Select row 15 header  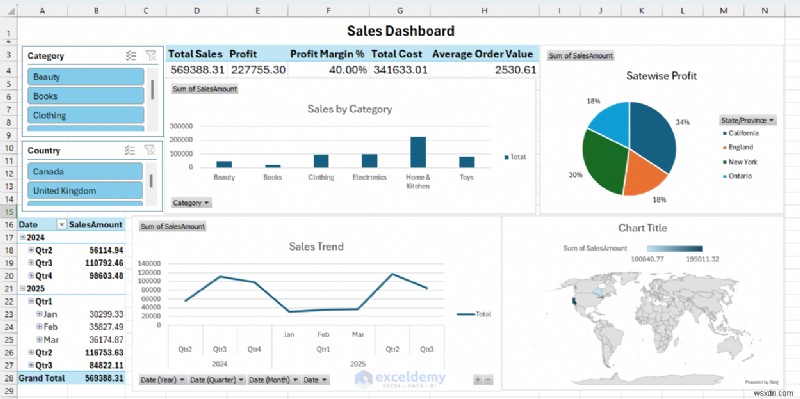[x=9, y=211]
